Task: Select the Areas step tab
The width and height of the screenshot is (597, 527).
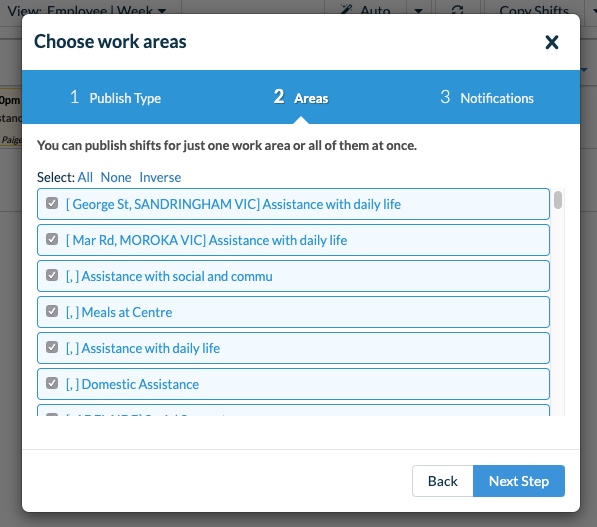Action: pos(301,97)
